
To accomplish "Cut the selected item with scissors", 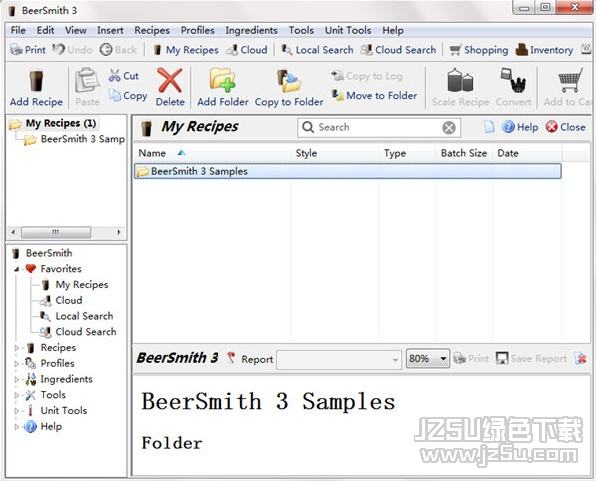I will point(123,76).
